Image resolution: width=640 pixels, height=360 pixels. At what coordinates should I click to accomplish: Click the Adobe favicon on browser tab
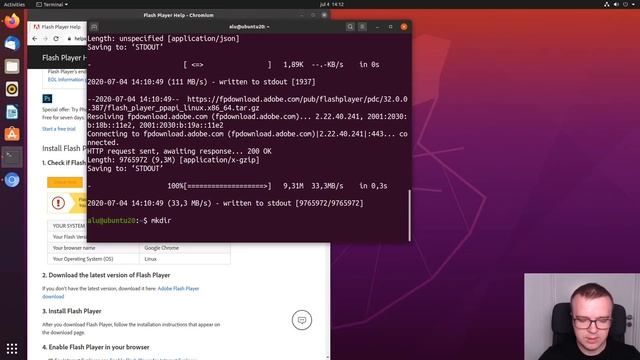click(x=36, y=27)
